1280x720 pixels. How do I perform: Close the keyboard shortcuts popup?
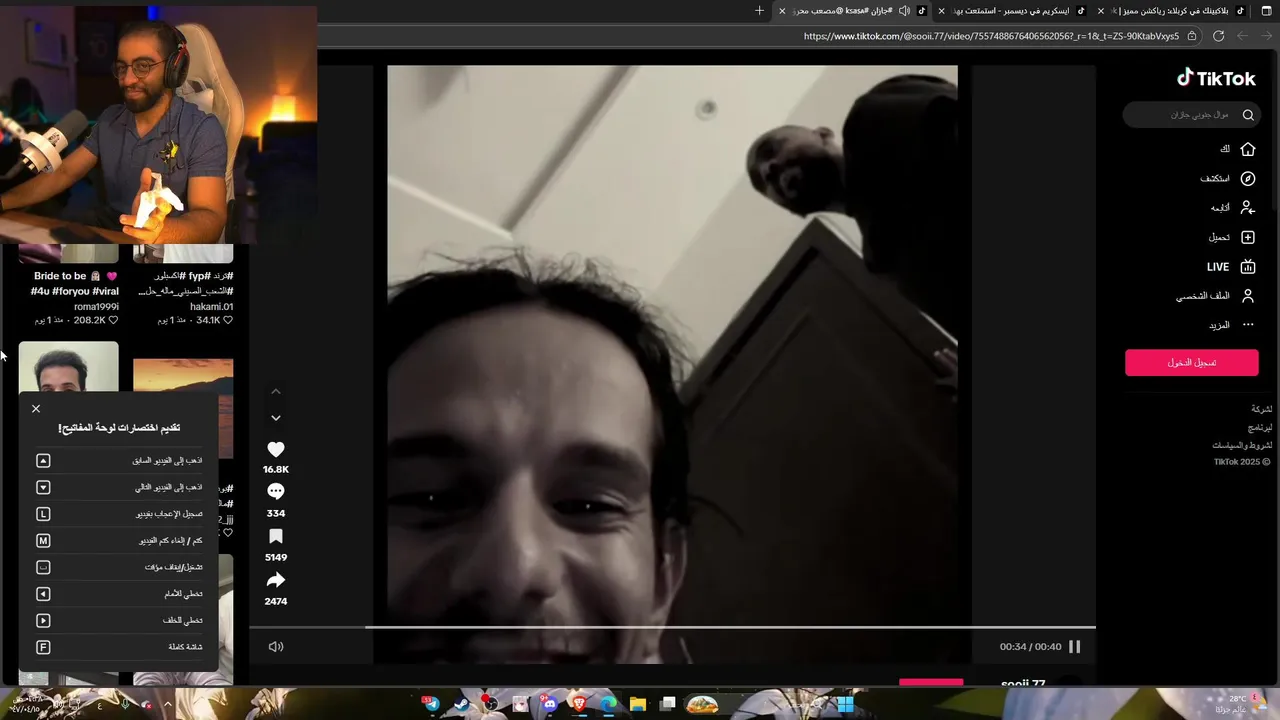(x=36, y=409)
